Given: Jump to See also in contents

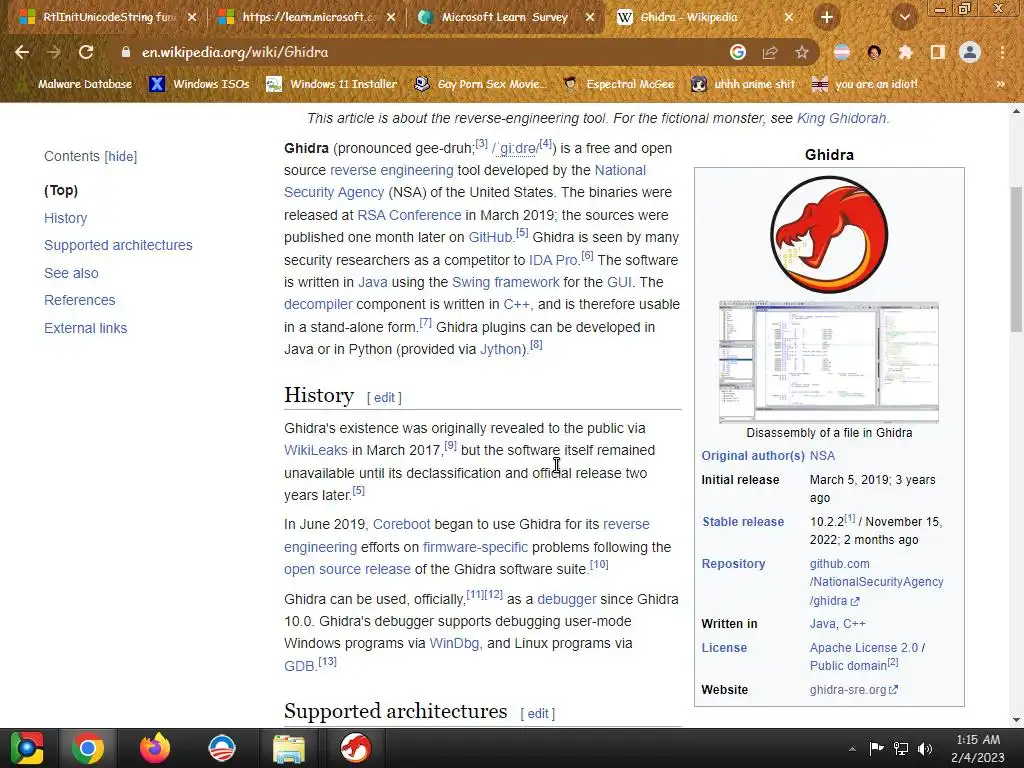Looking at the screenshot, I should [x=71, y=273].
